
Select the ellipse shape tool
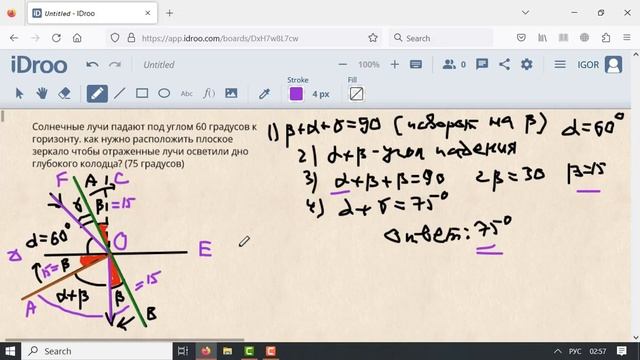(x=164, y=94)
